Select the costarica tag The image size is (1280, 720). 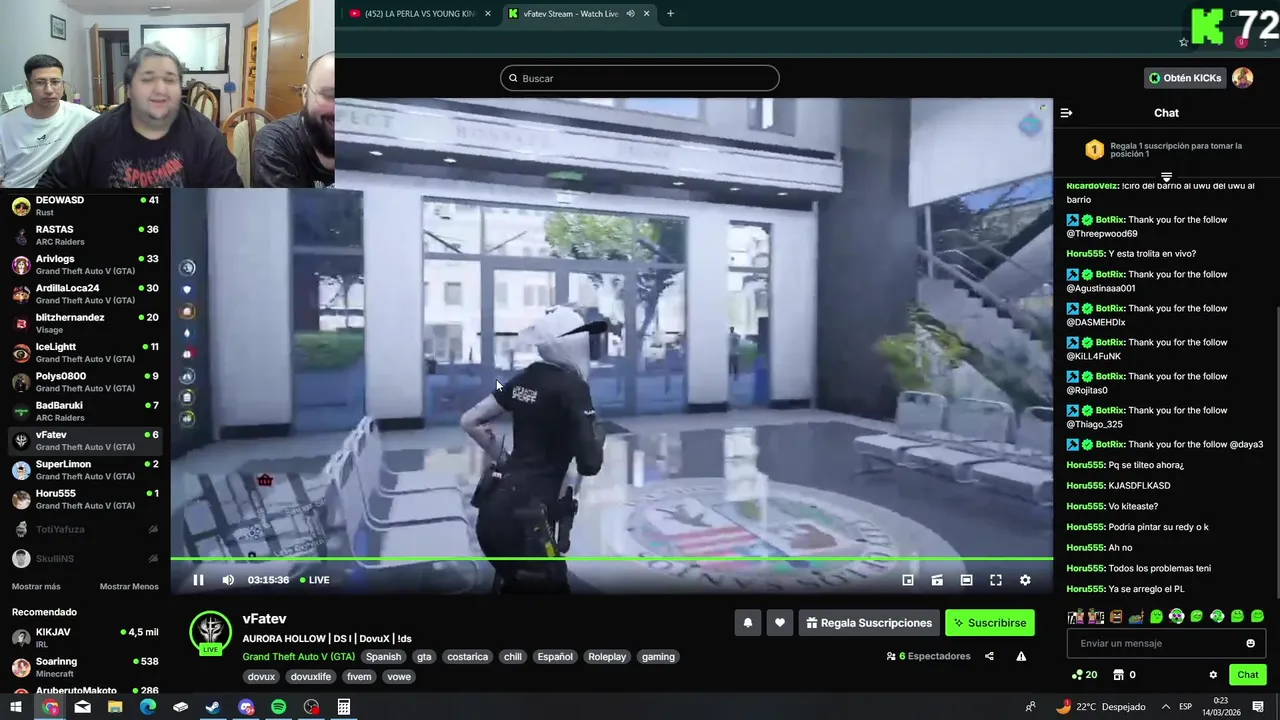click(x=467, y=657)
